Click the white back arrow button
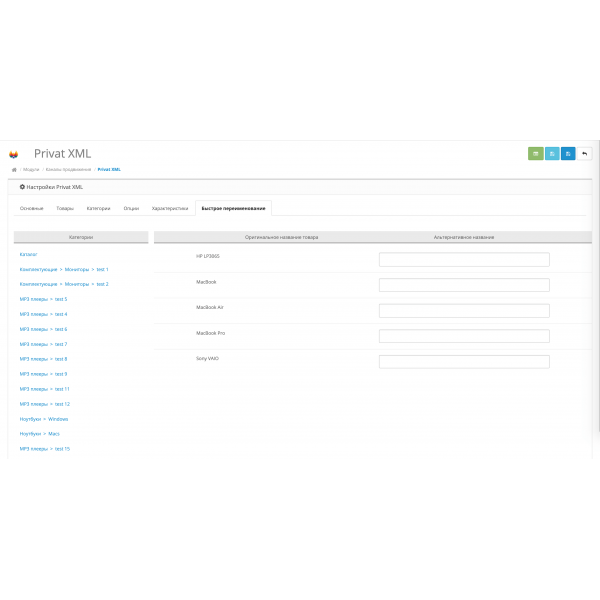 click(x=584, y=153)
